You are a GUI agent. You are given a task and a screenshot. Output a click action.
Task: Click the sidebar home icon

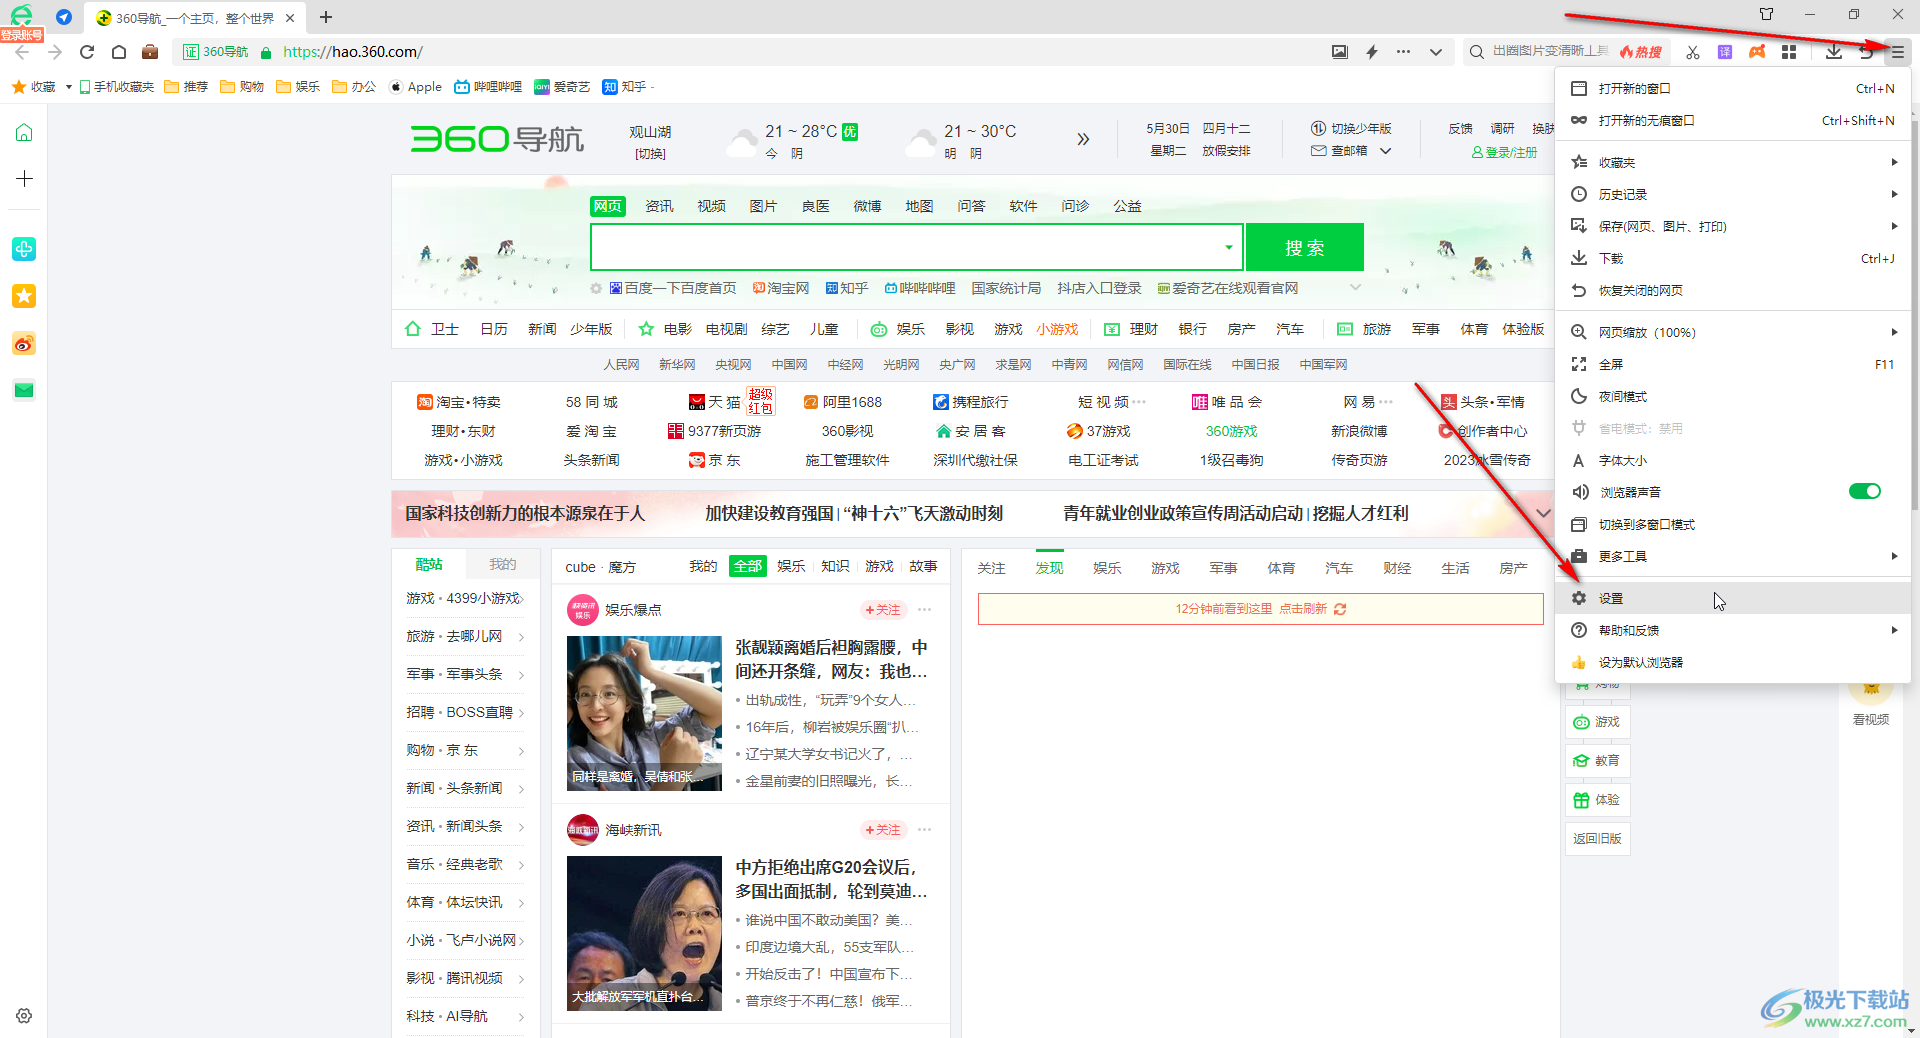pyautogui.click(x=24, y=132)
